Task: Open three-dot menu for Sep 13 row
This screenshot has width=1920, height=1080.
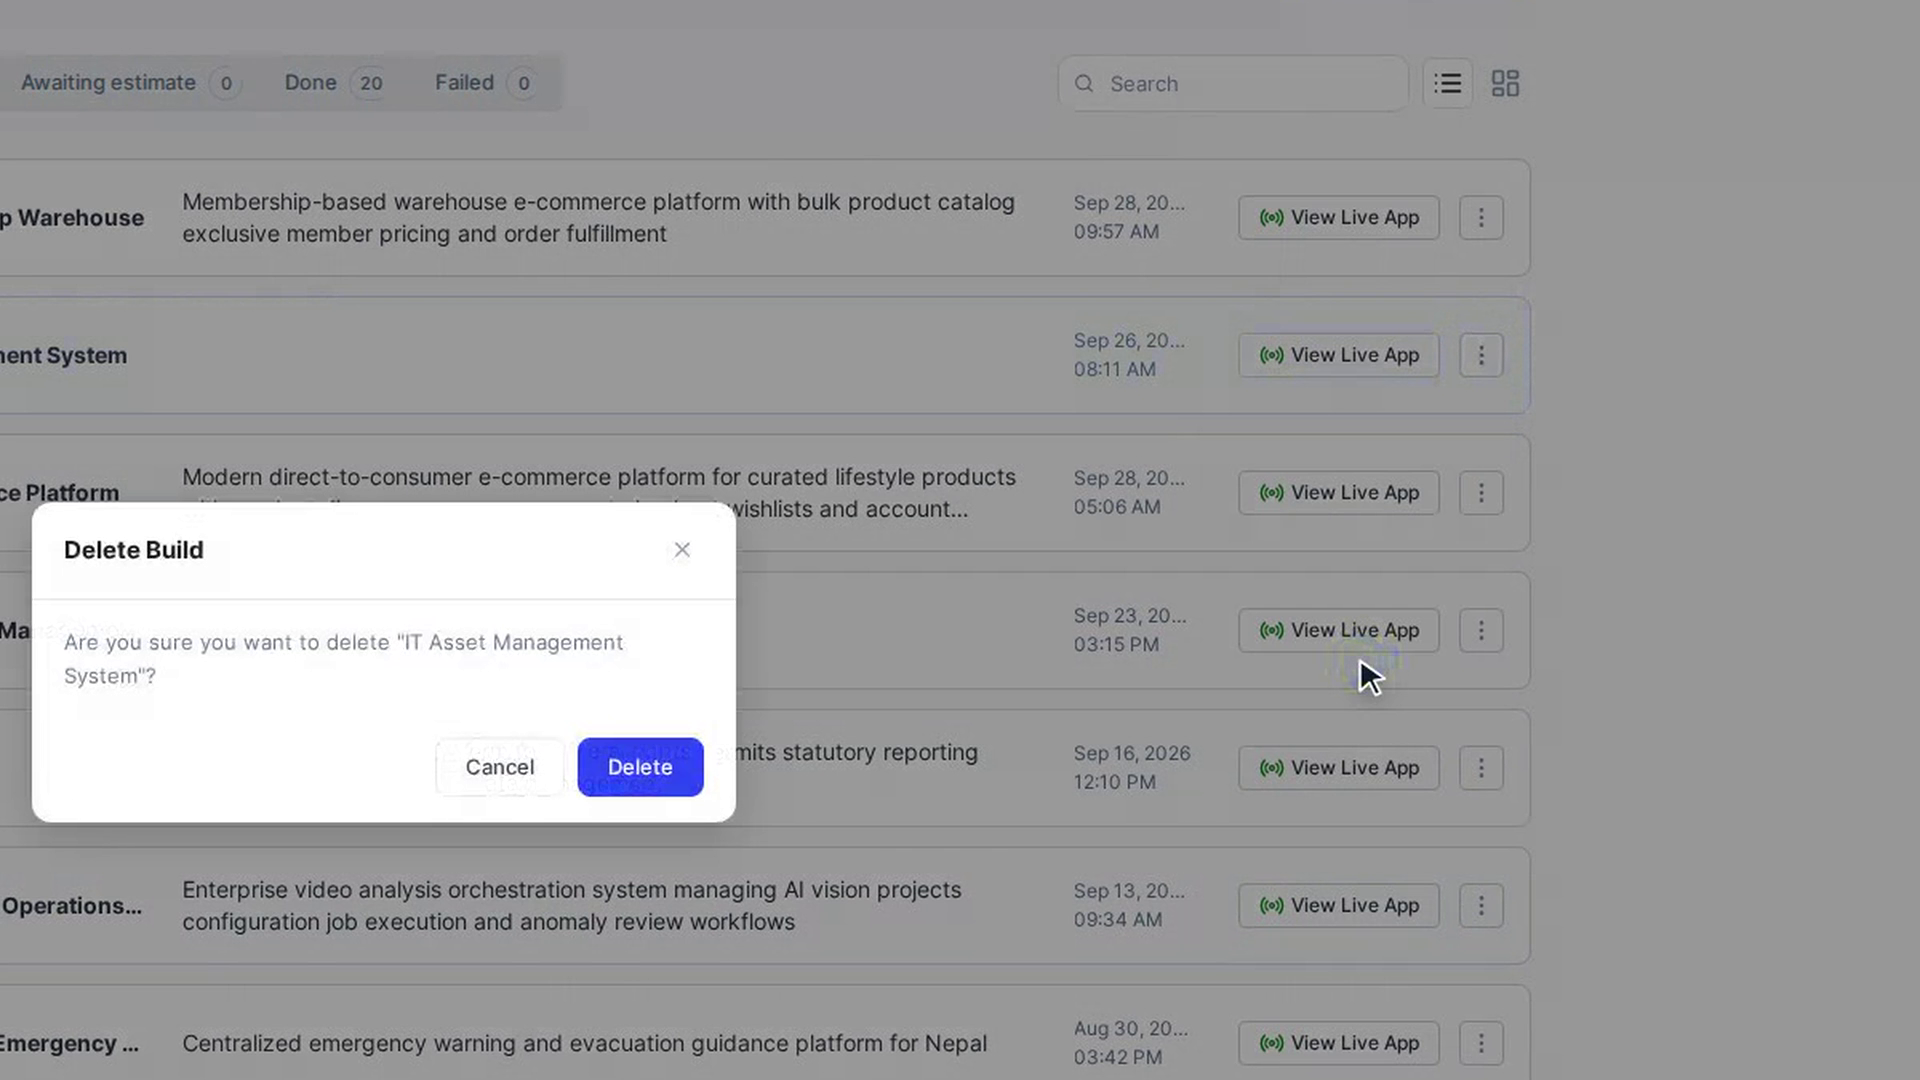Action: pos(1481,905)
